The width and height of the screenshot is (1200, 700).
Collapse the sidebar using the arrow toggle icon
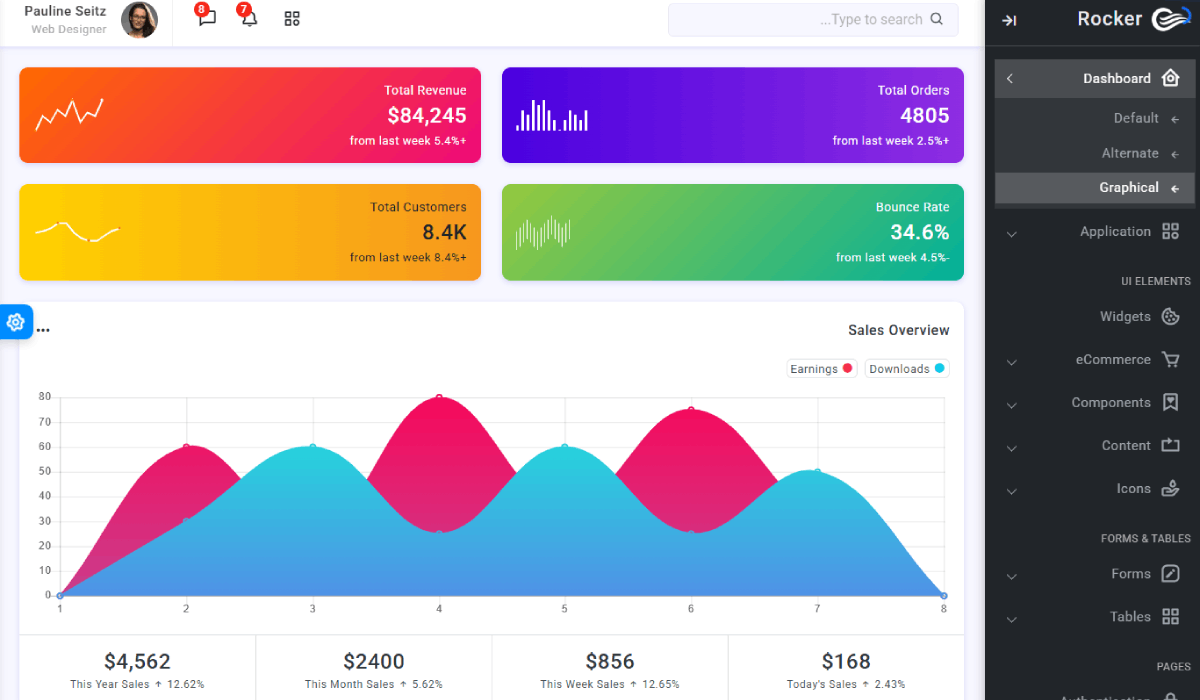(1009, 20)
